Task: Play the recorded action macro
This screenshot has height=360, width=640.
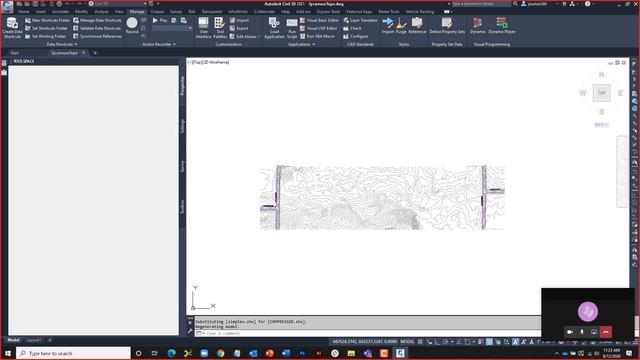Action: point(160,20)
